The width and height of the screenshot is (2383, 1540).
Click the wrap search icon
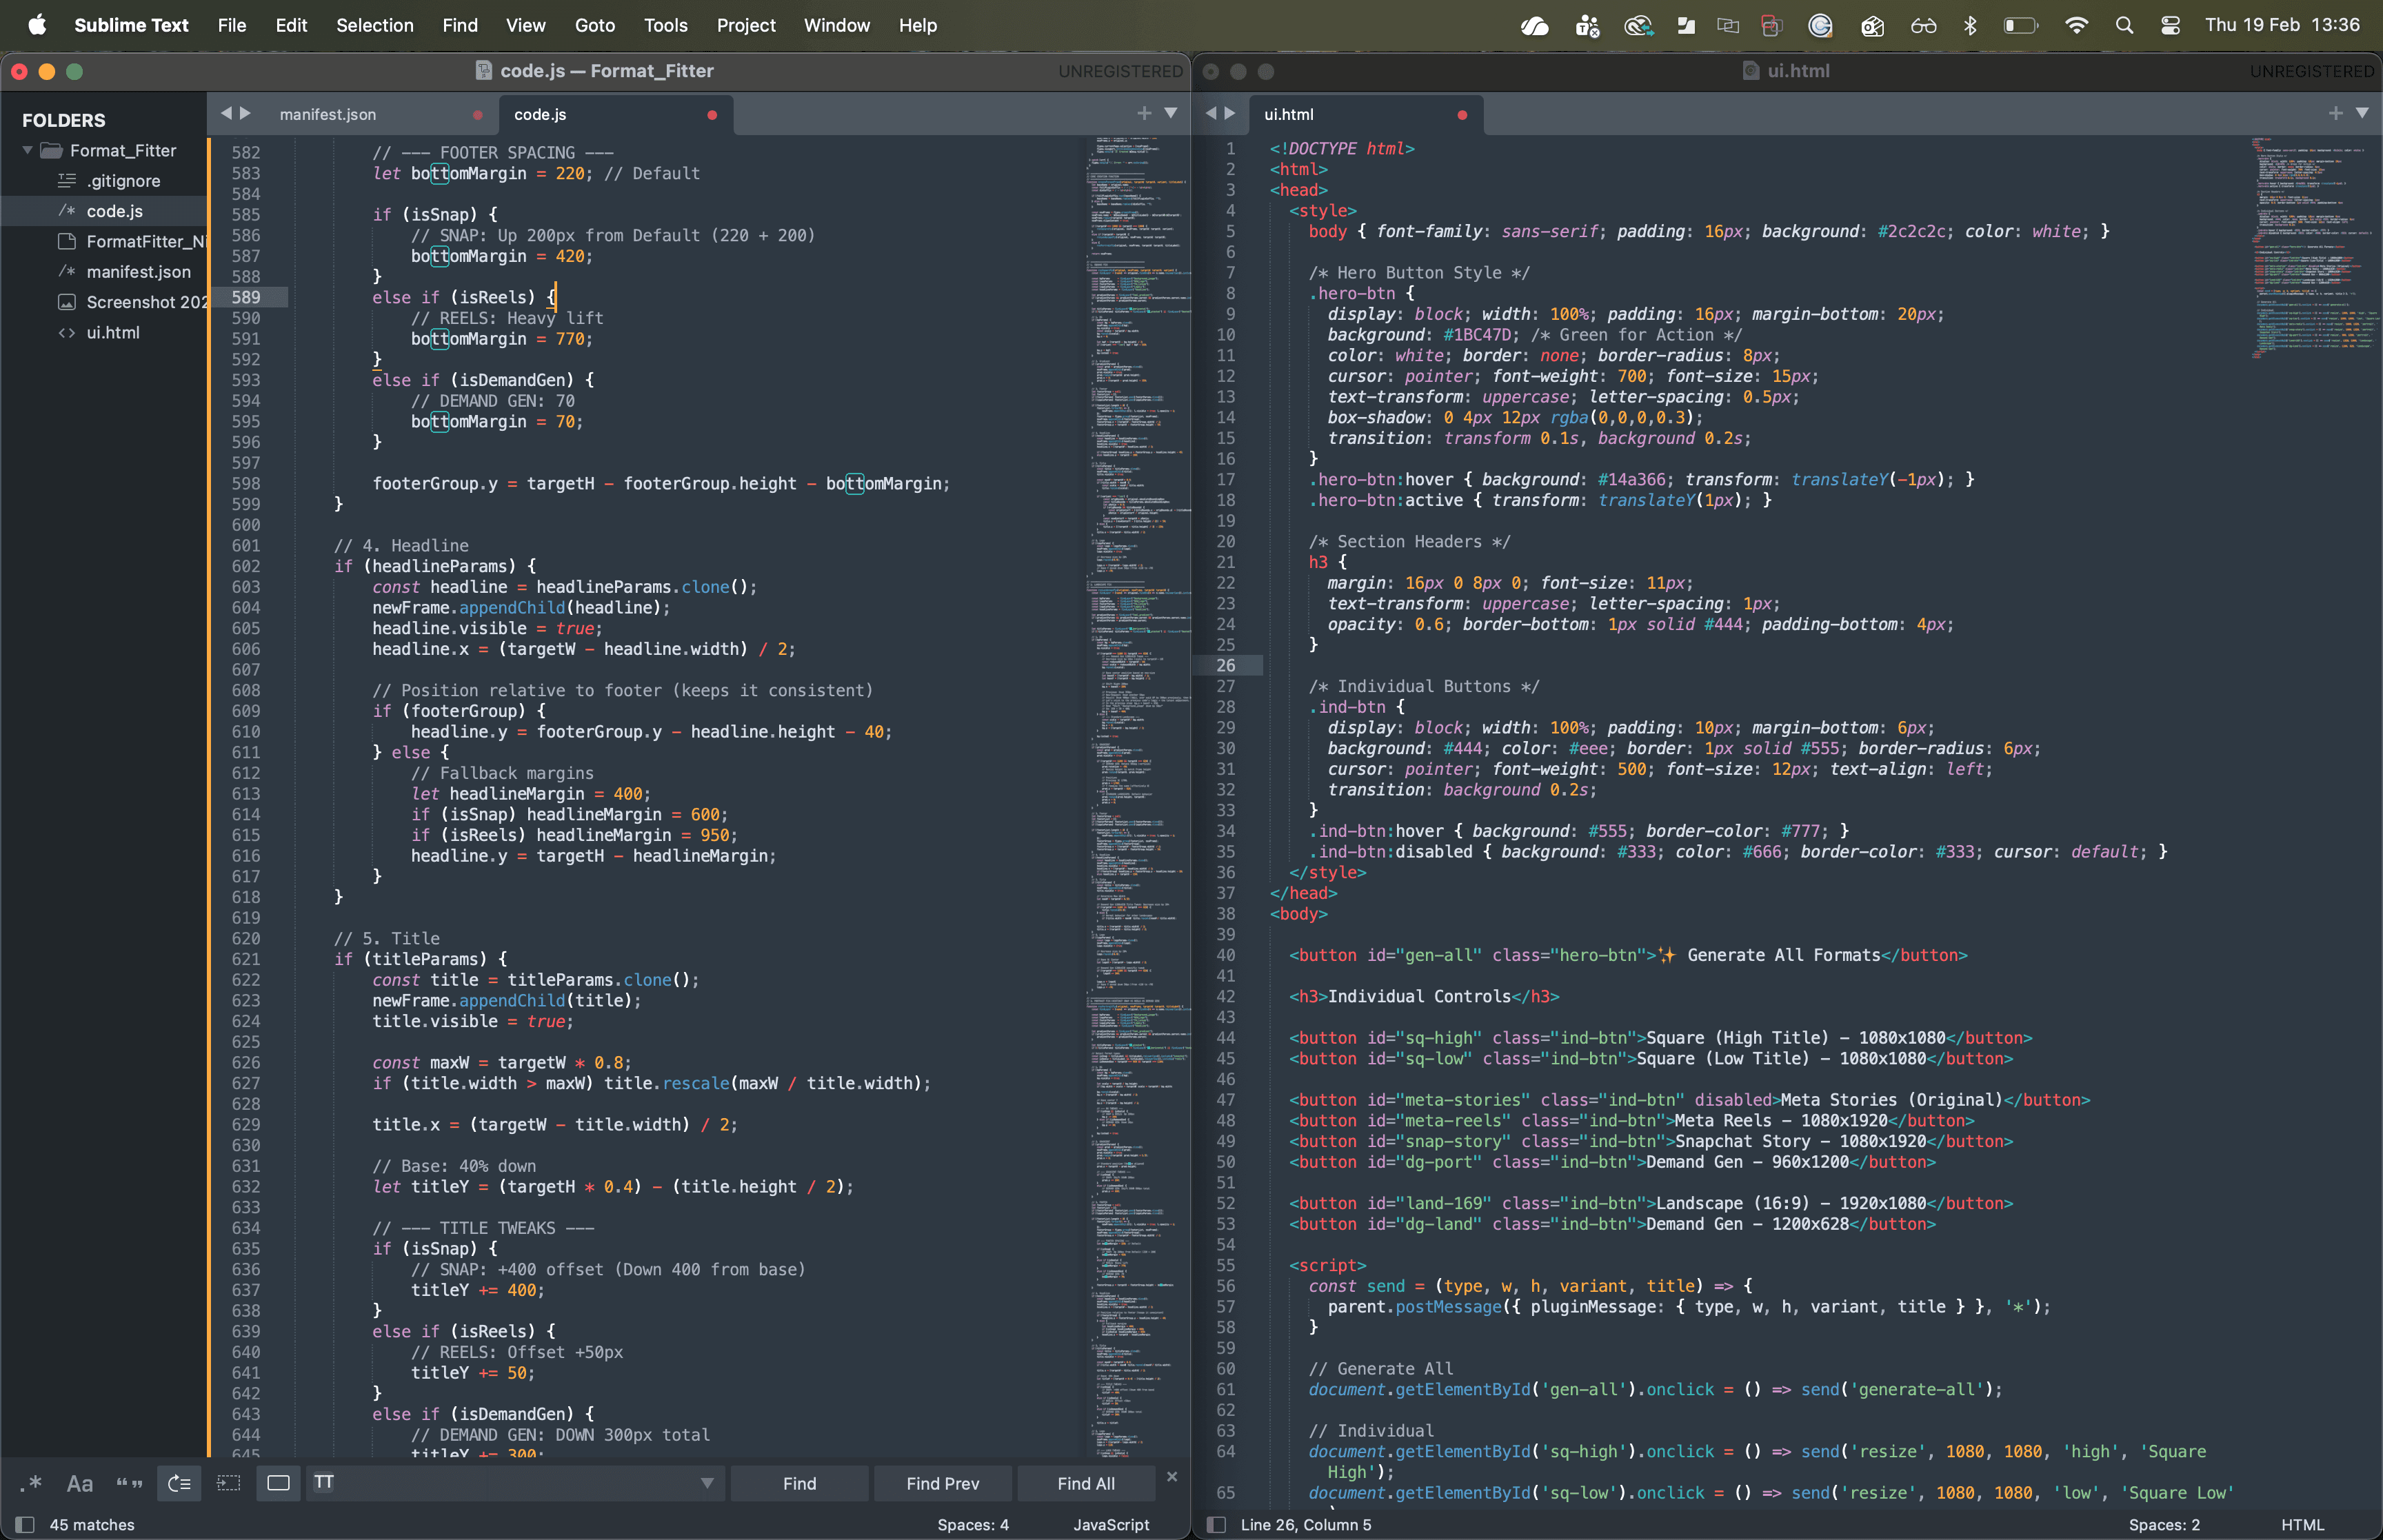(x=179, y=1483)
